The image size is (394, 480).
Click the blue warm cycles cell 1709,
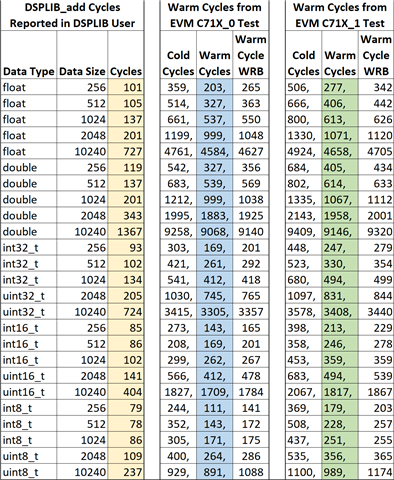coord(215,392)
